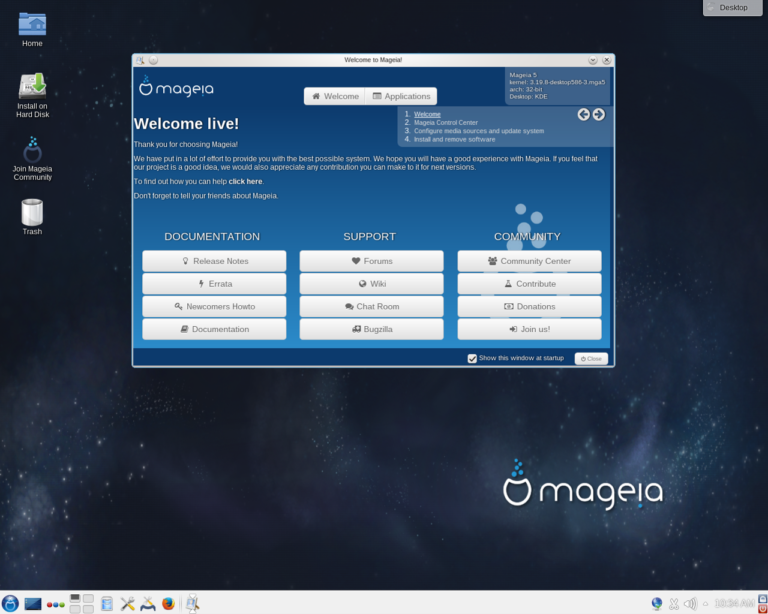Click the network globe tray icon

[657, 603]
